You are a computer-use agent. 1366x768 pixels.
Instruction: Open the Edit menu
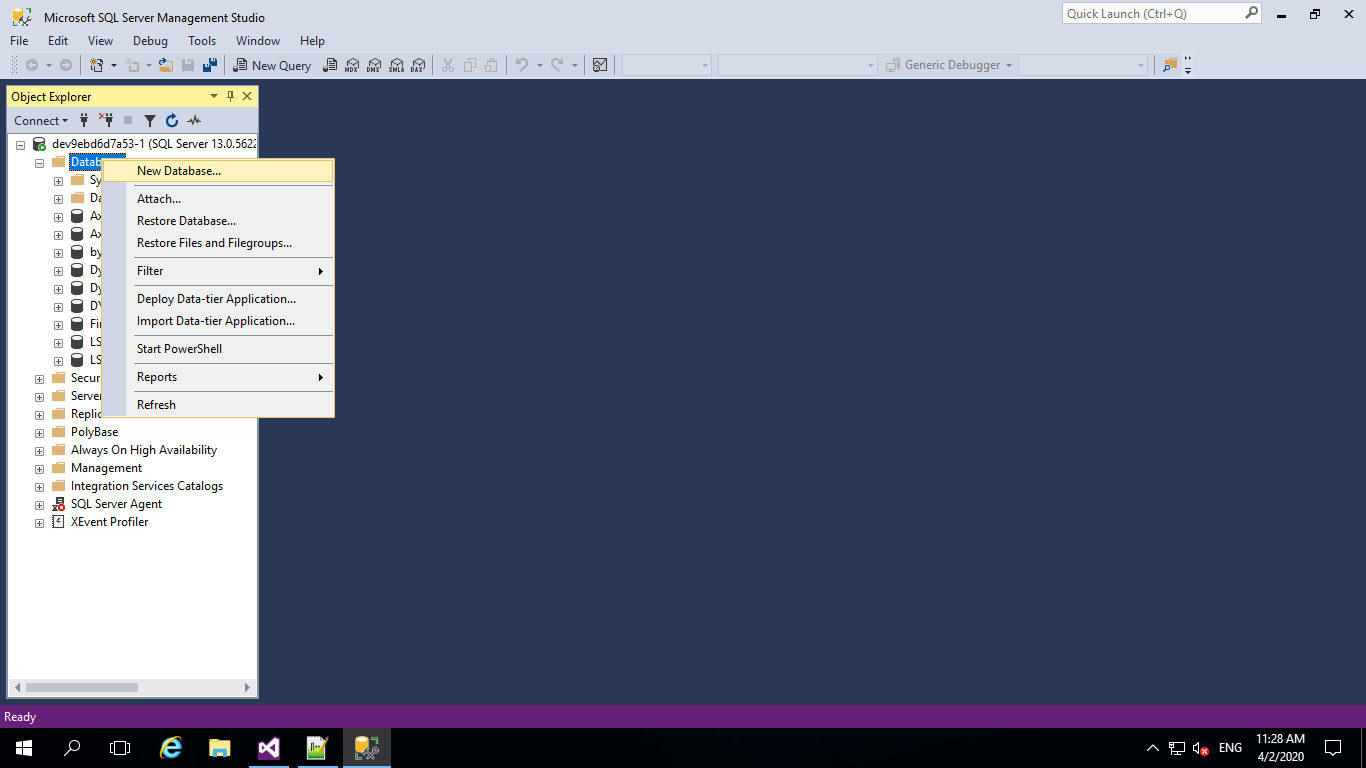coord(58,41)
